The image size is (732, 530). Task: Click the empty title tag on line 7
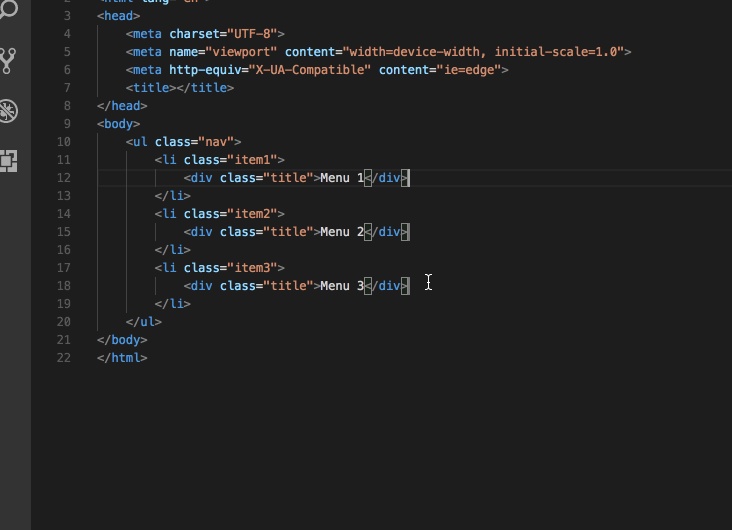click(180, 88)
